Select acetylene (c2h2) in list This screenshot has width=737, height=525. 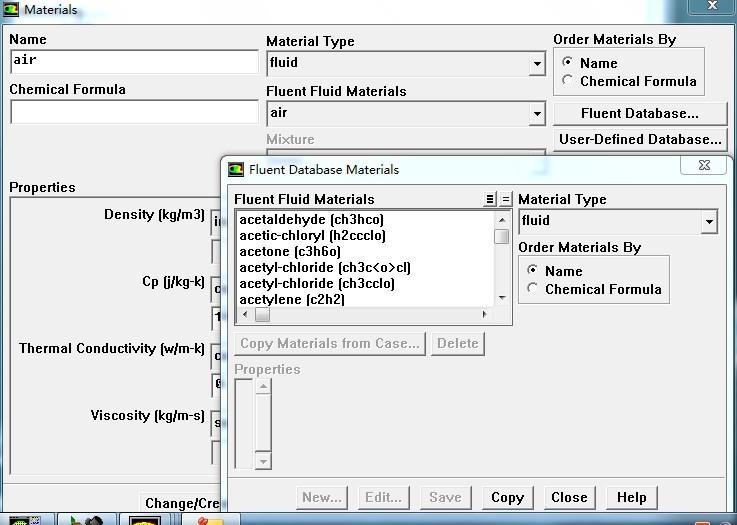(x=292, y=299)
